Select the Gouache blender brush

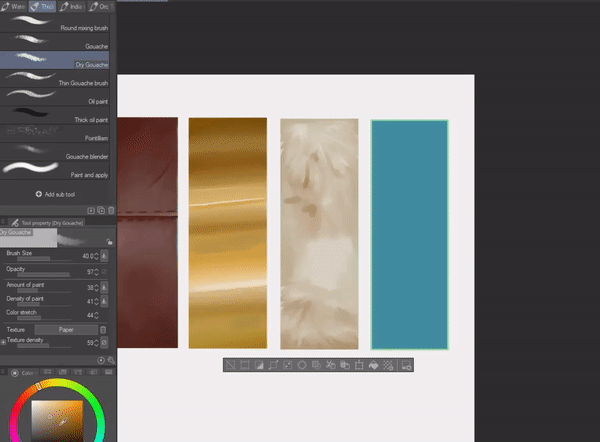[x=55, y=152]
